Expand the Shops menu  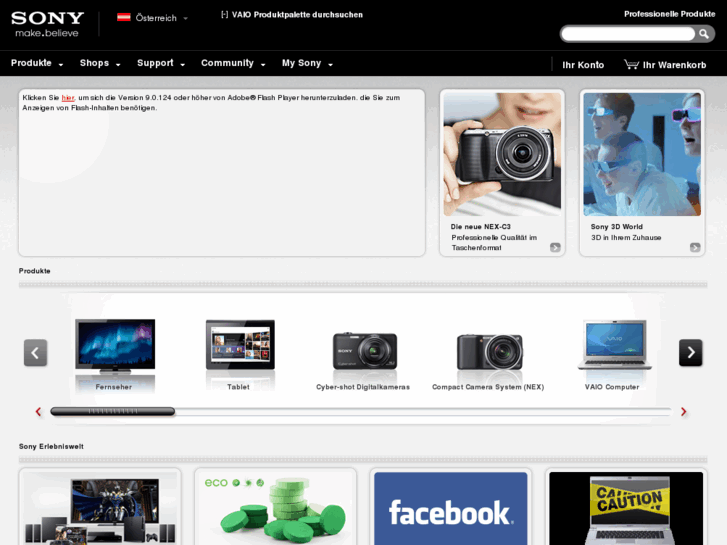(x=100, y=63)
